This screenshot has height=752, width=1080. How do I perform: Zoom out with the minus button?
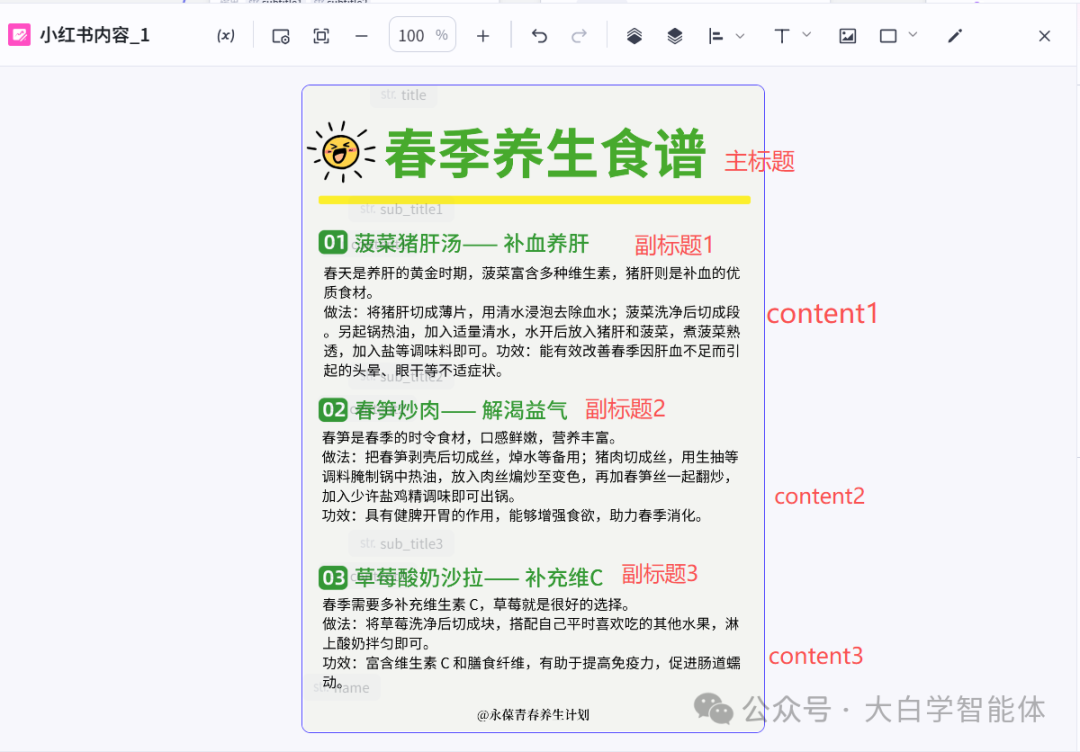point(361,36)
